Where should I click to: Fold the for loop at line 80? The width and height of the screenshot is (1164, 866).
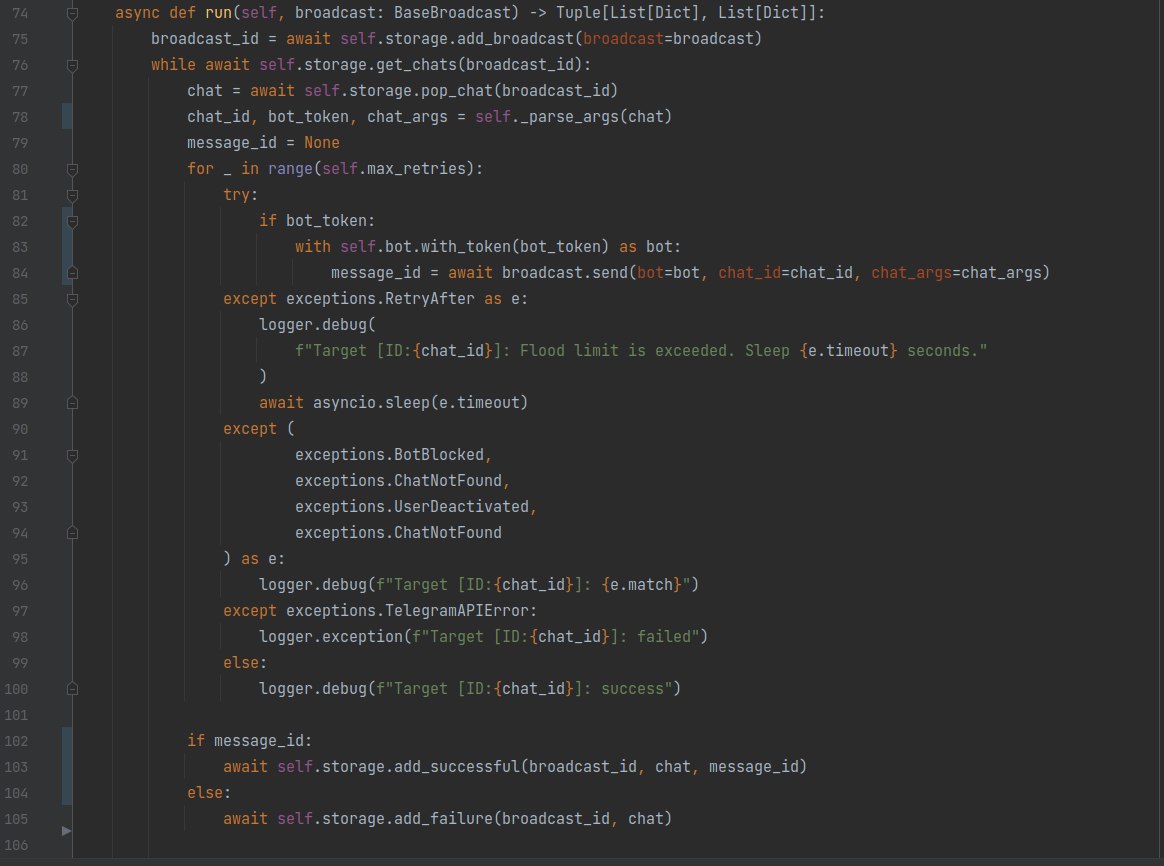coord(72,169)
